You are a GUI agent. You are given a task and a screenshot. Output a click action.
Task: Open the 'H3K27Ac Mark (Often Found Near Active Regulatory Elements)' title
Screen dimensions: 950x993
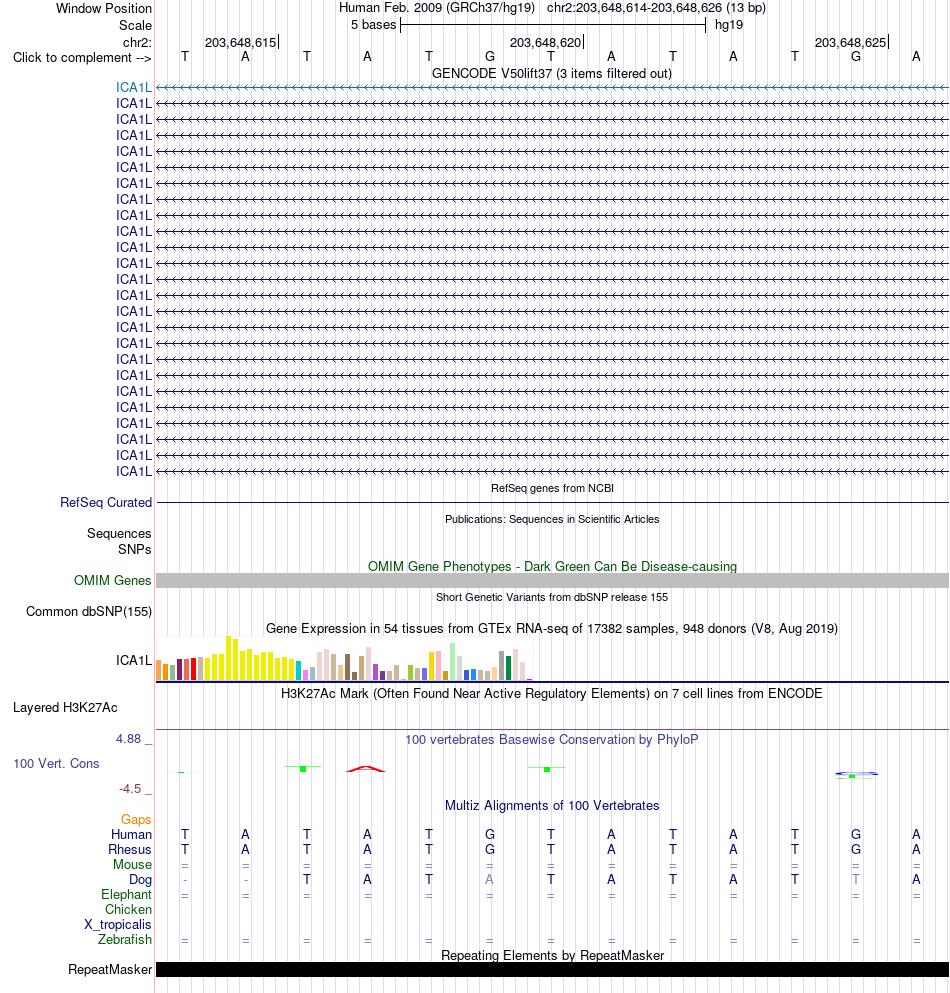552,693
